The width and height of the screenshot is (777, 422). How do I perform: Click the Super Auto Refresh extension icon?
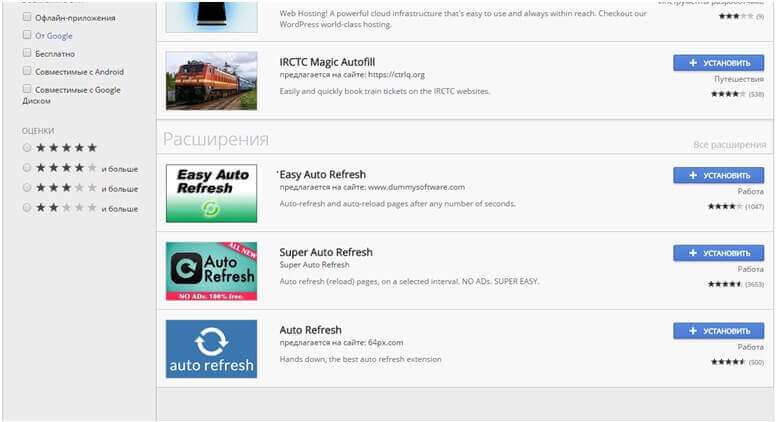tap(211, 270)
